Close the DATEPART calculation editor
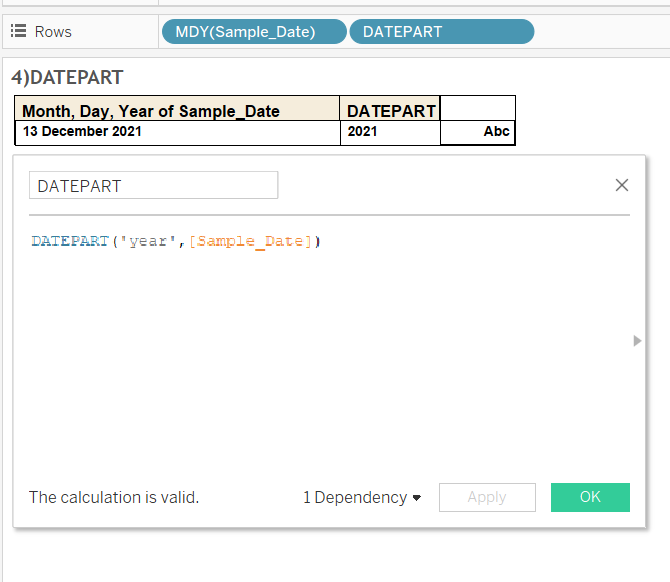This screenshot has height=582, width=670. tap(622, 185)
